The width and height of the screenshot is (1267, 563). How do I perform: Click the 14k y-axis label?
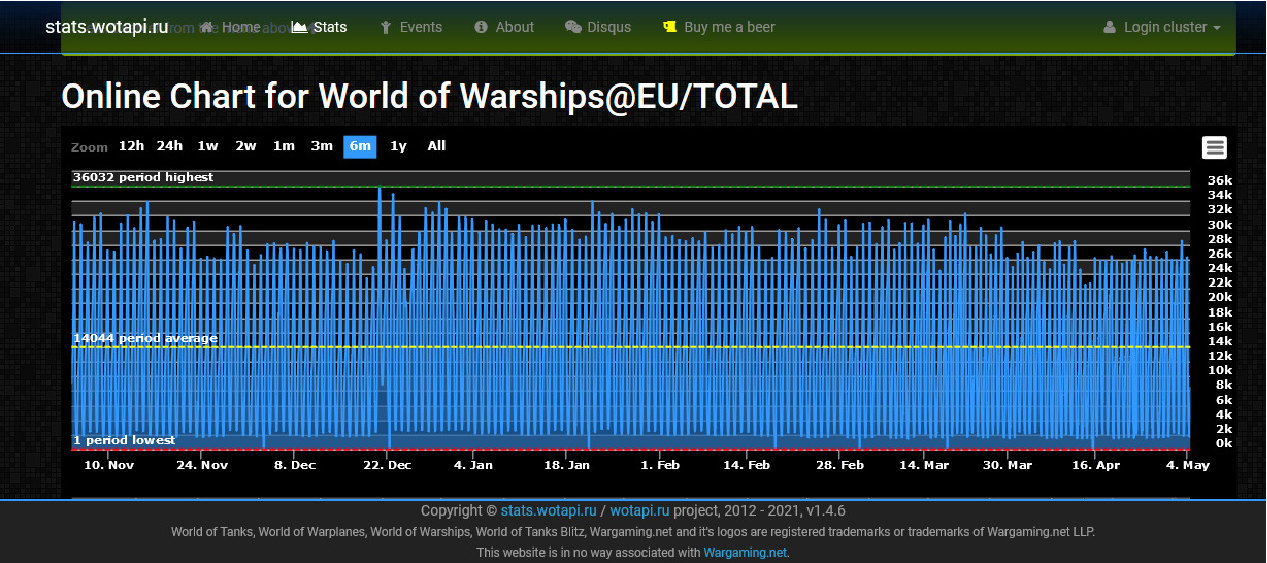click(1220, 341)
